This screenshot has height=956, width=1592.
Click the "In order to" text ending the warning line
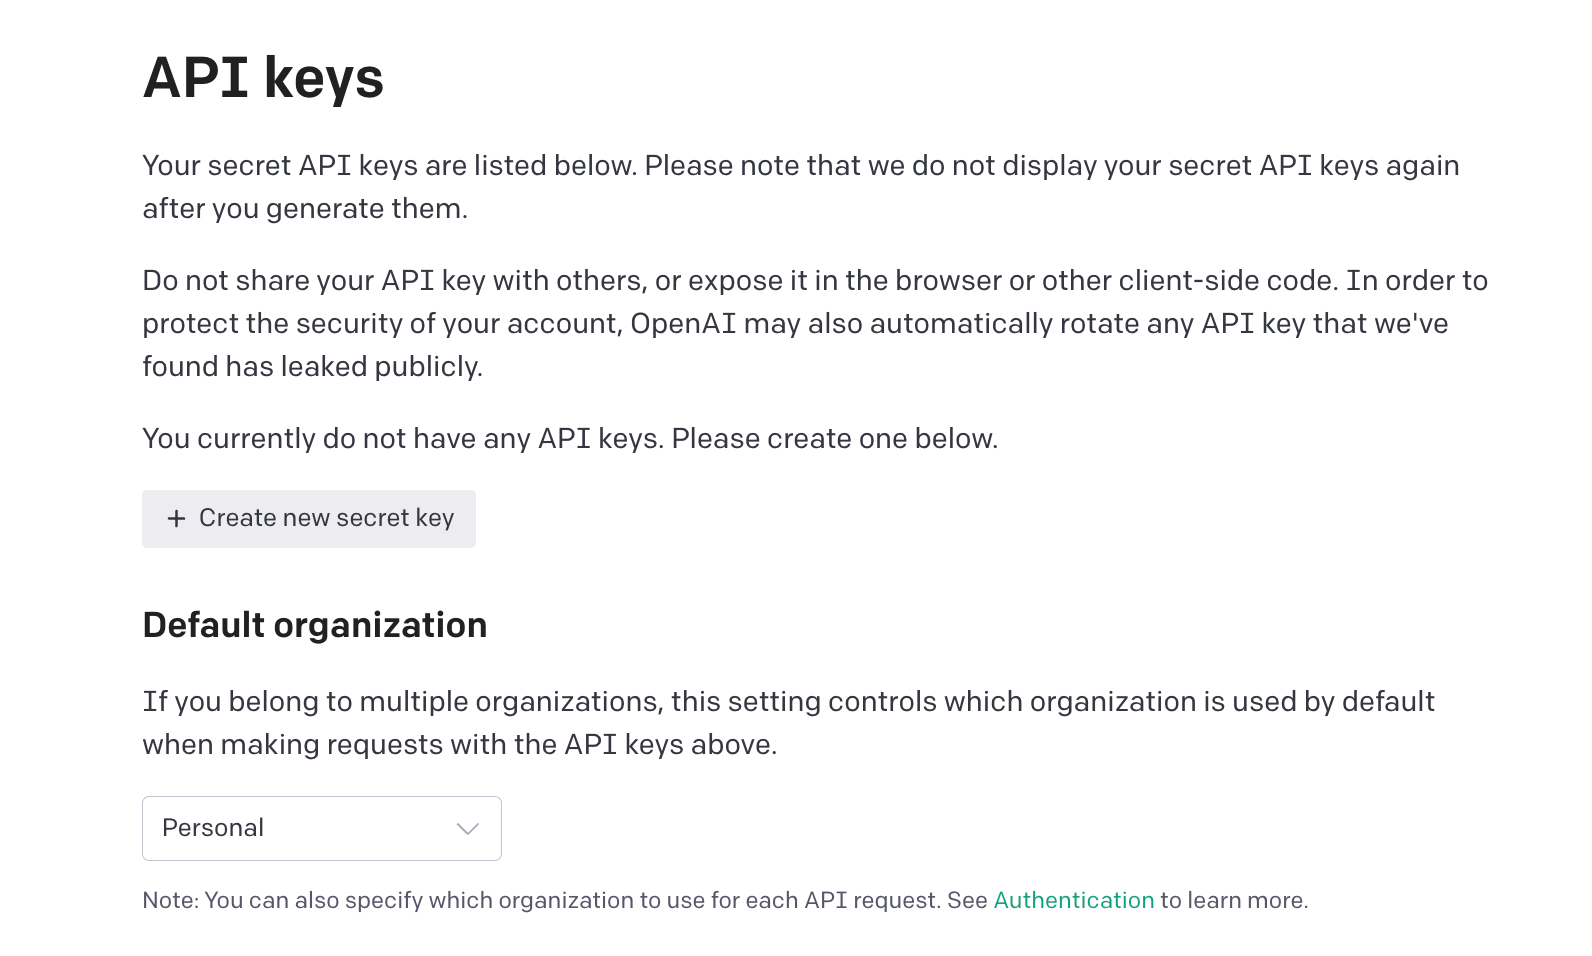[1416, 281]
